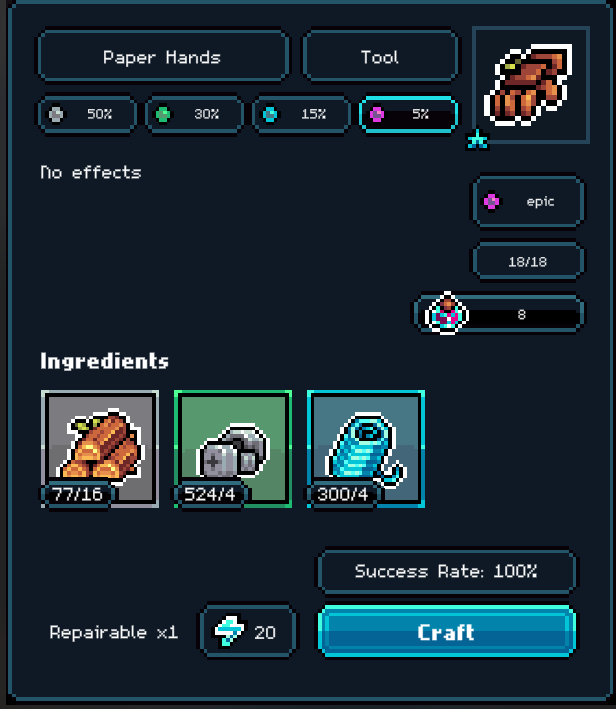
Task: Click the potion level bar showing 8
Action: [x=499, y=314]
